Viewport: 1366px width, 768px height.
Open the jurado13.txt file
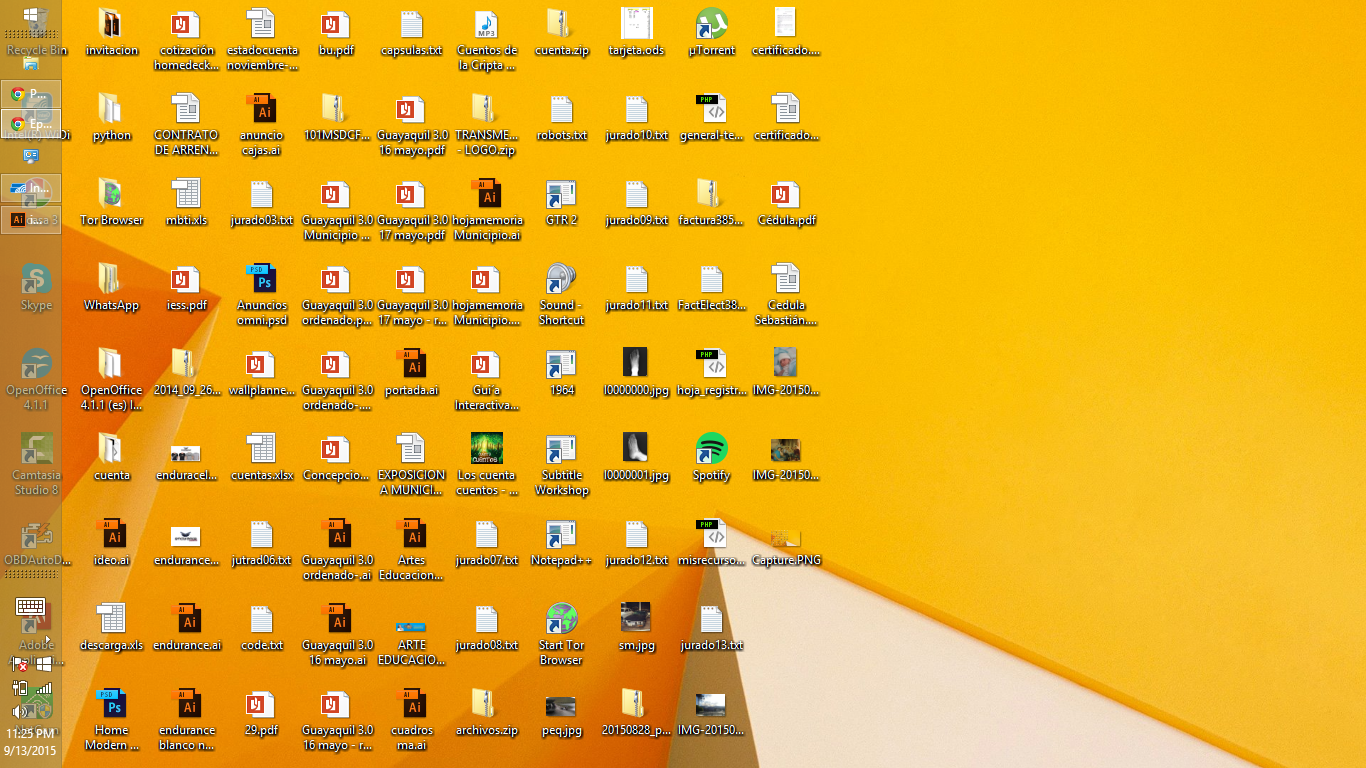click(x=712, y=626)
